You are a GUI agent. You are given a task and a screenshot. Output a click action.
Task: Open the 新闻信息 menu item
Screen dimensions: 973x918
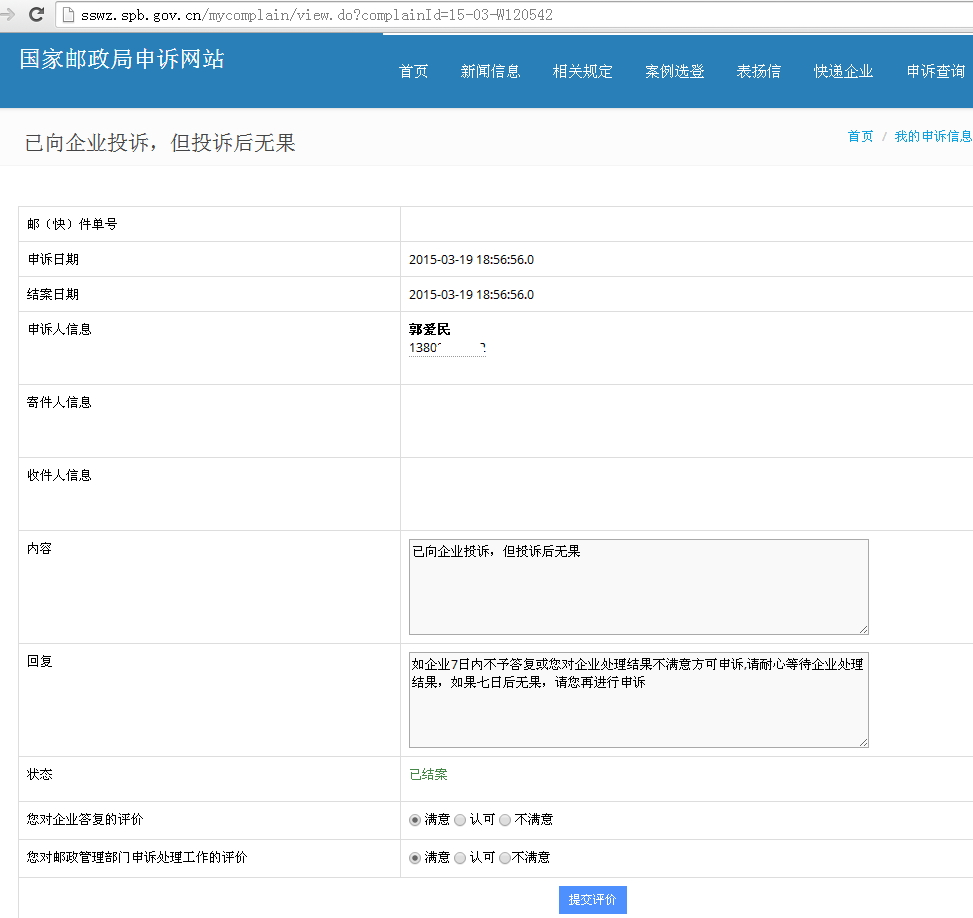(x=490, y=71)
